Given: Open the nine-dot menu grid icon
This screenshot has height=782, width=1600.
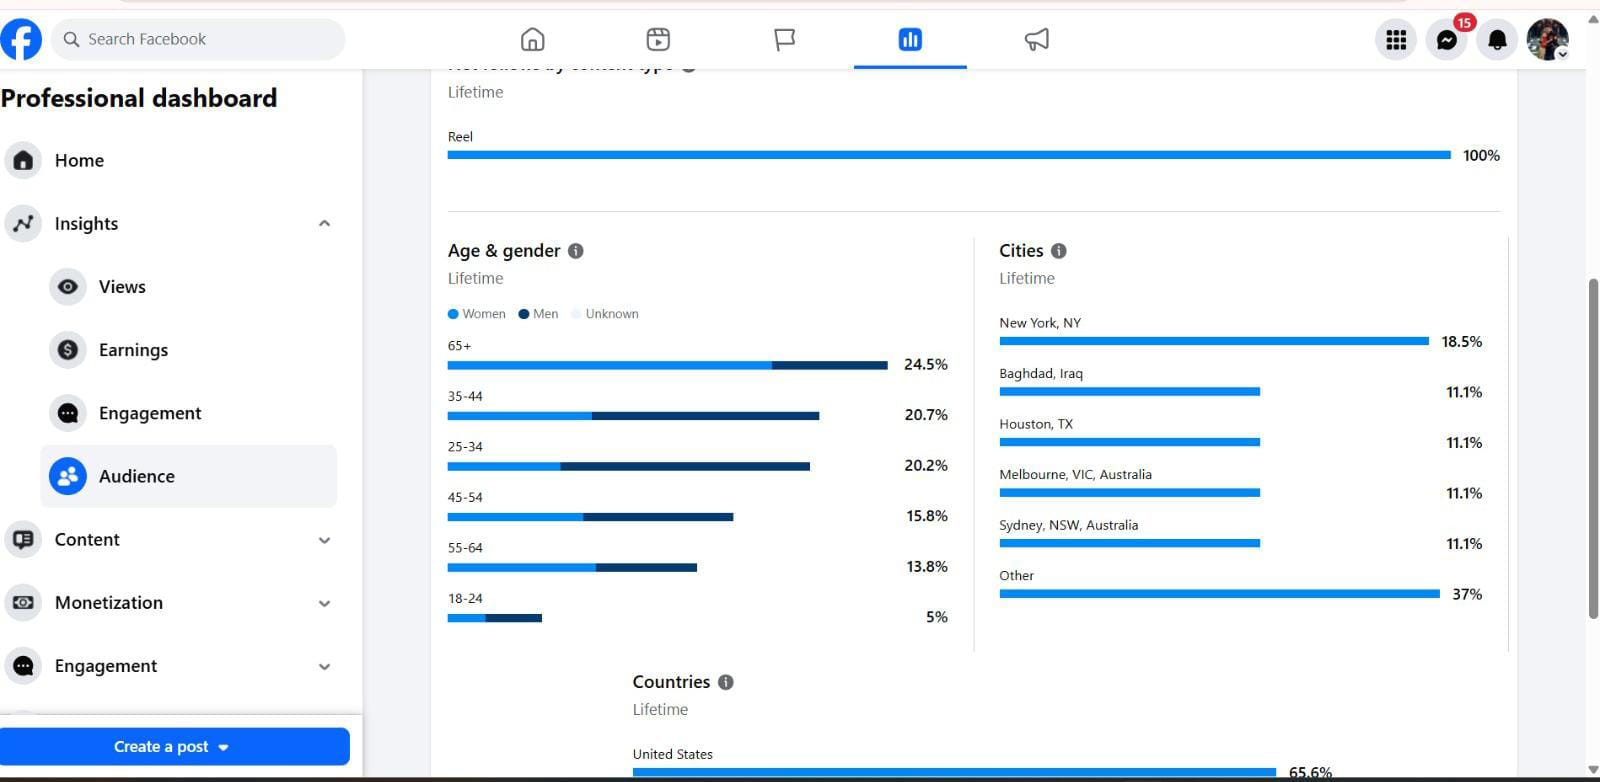Looking at the screenshot, I should tap(1396, 39).
